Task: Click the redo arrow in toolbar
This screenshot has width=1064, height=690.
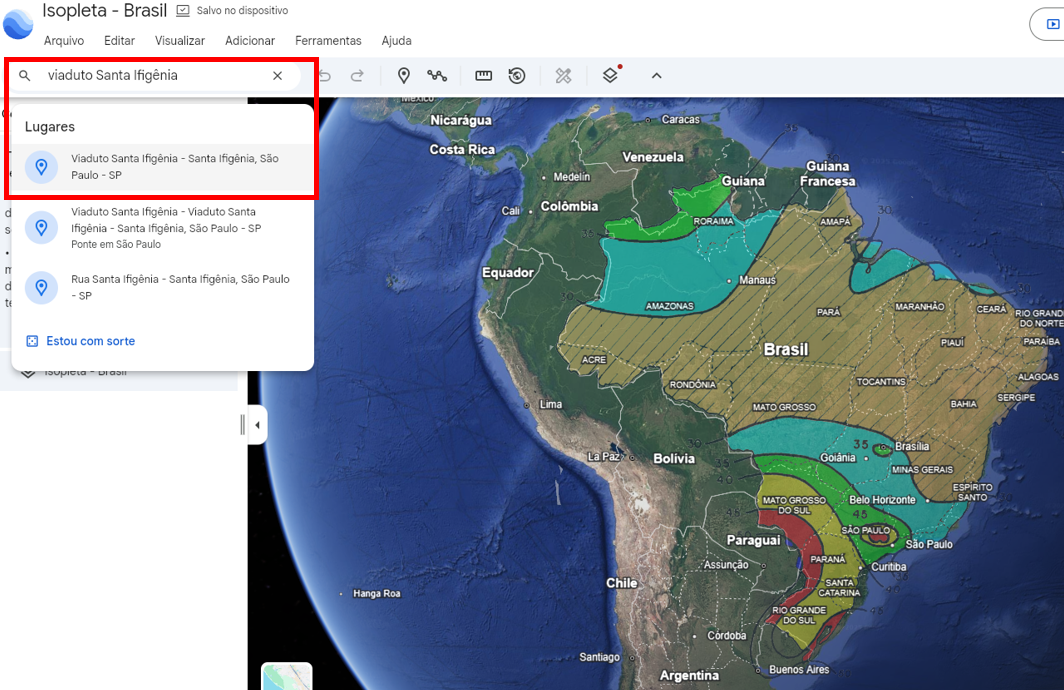Action: (x=357, y=76)
